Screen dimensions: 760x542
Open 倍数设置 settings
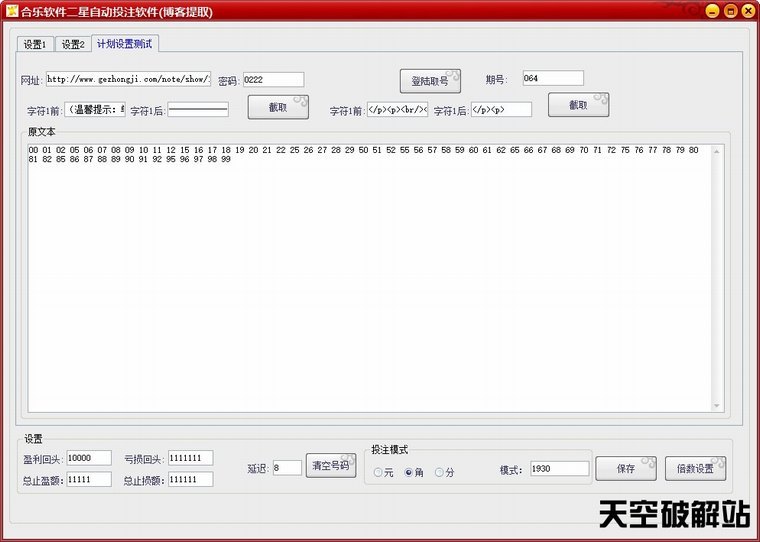(695, 468)
